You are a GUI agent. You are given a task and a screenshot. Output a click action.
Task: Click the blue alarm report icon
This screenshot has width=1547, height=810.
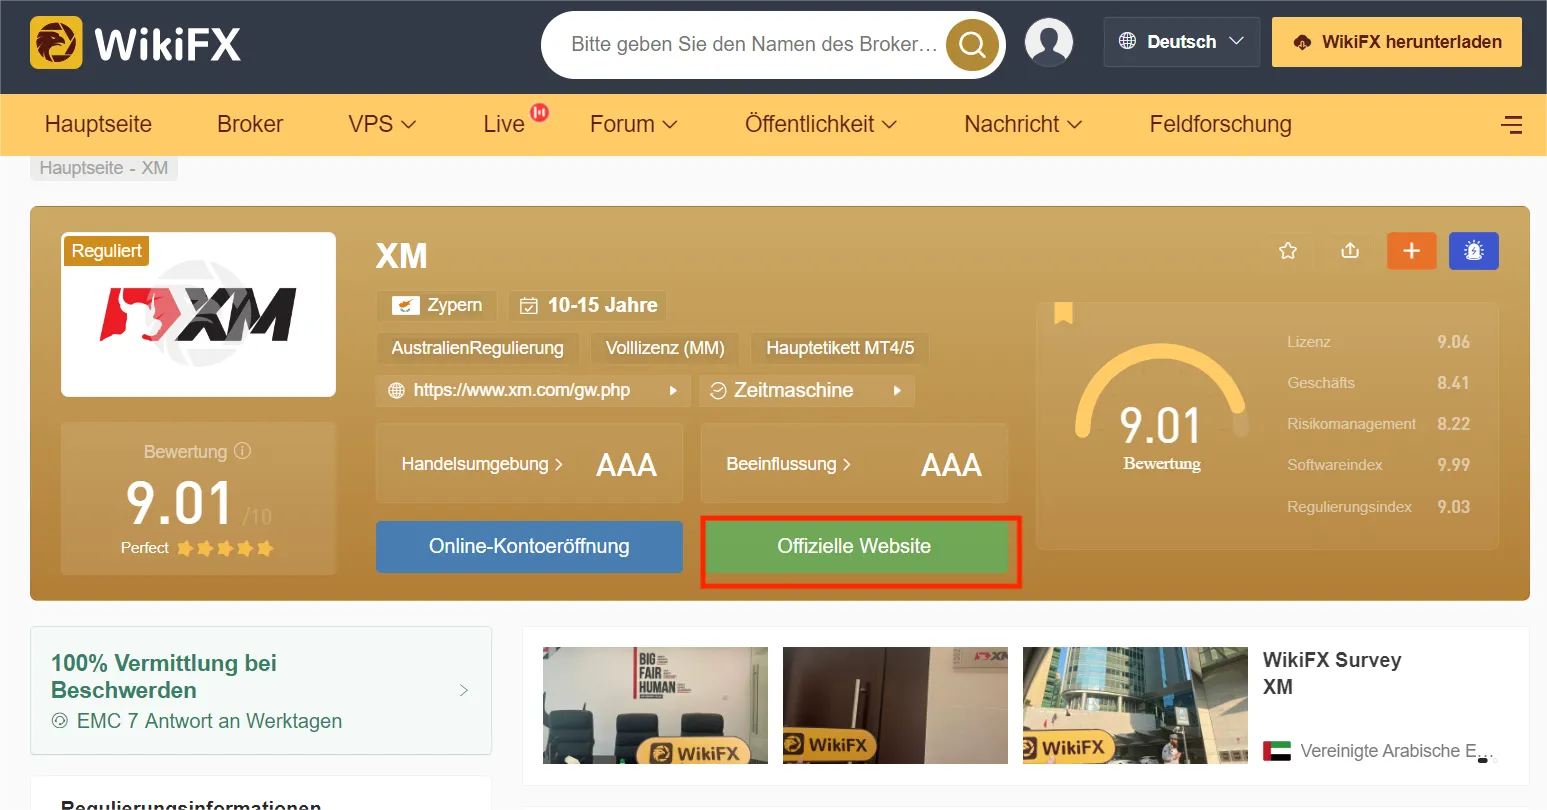pyautogui.click(x=1474, y=251)
